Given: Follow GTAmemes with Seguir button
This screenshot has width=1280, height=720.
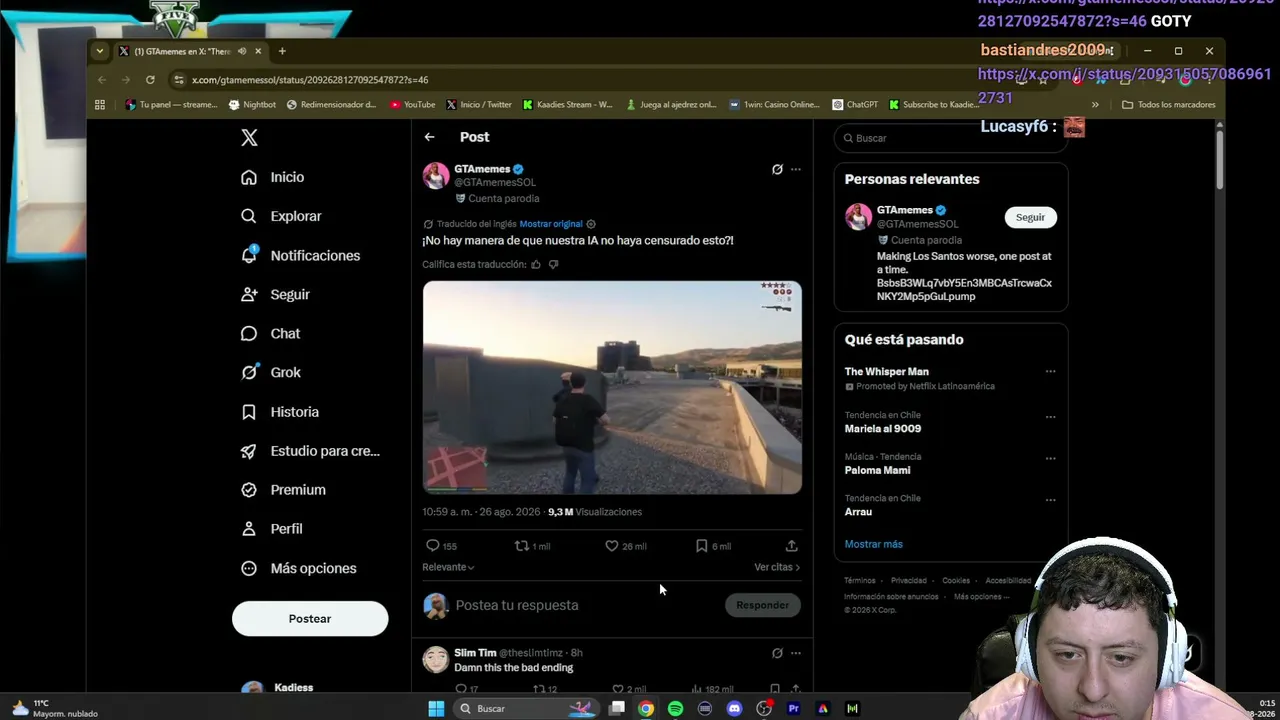Looking at the screenshot, I should (1030, 217).
